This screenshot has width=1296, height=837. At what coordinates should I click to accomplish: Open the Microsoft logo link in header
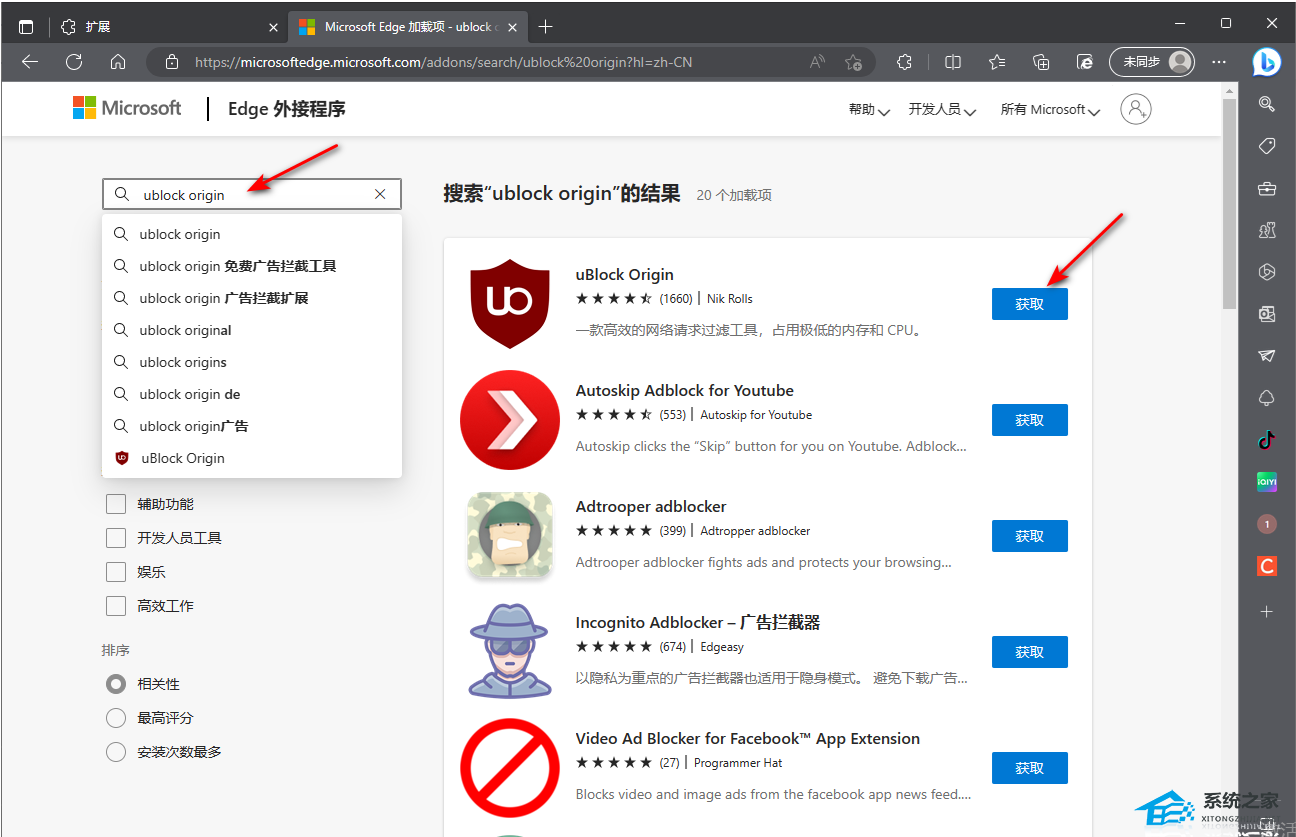(x=127, y=108)
